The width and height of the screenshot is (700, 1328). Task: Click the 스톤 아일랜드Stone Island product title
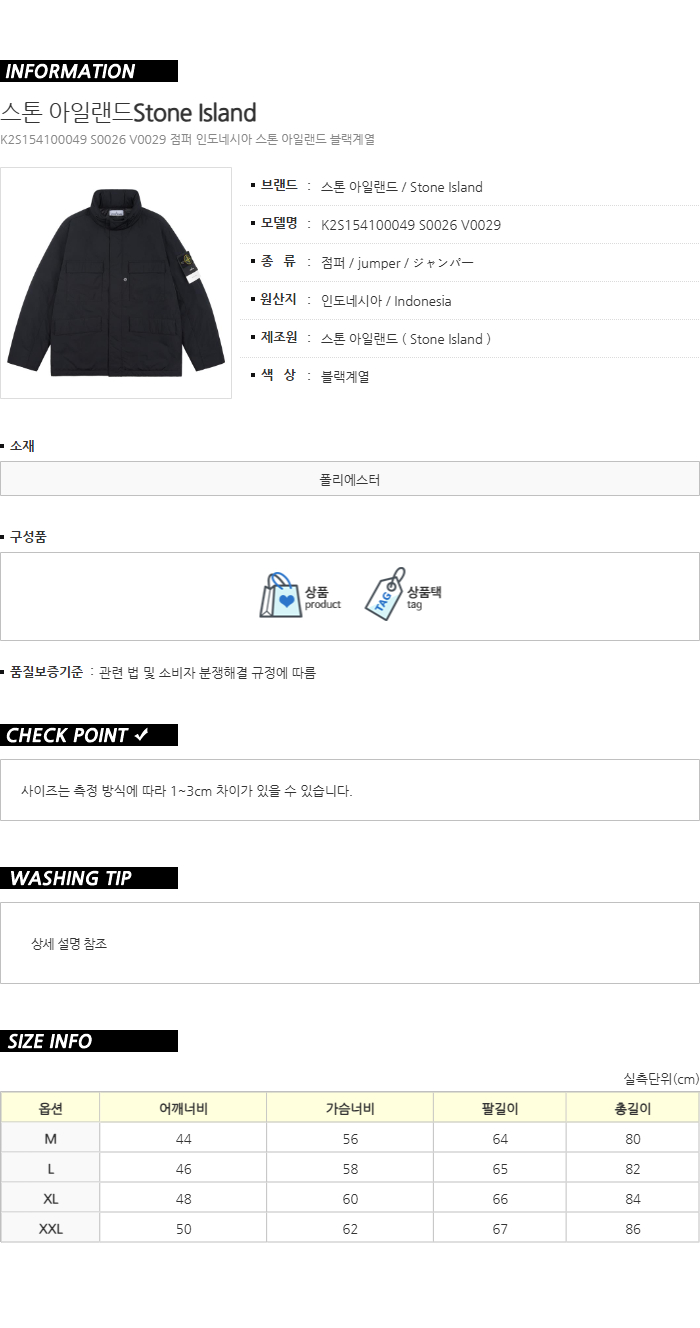128,112
